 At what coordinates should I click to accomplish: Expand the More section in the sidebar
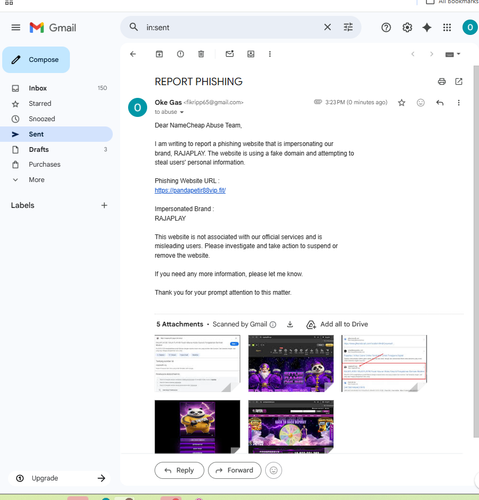pyautogui.click(x=36, y=180)
